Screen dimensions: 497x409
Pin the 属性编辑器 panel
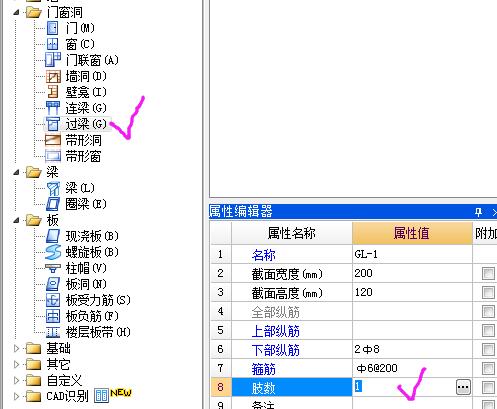[x=478, y=212]
